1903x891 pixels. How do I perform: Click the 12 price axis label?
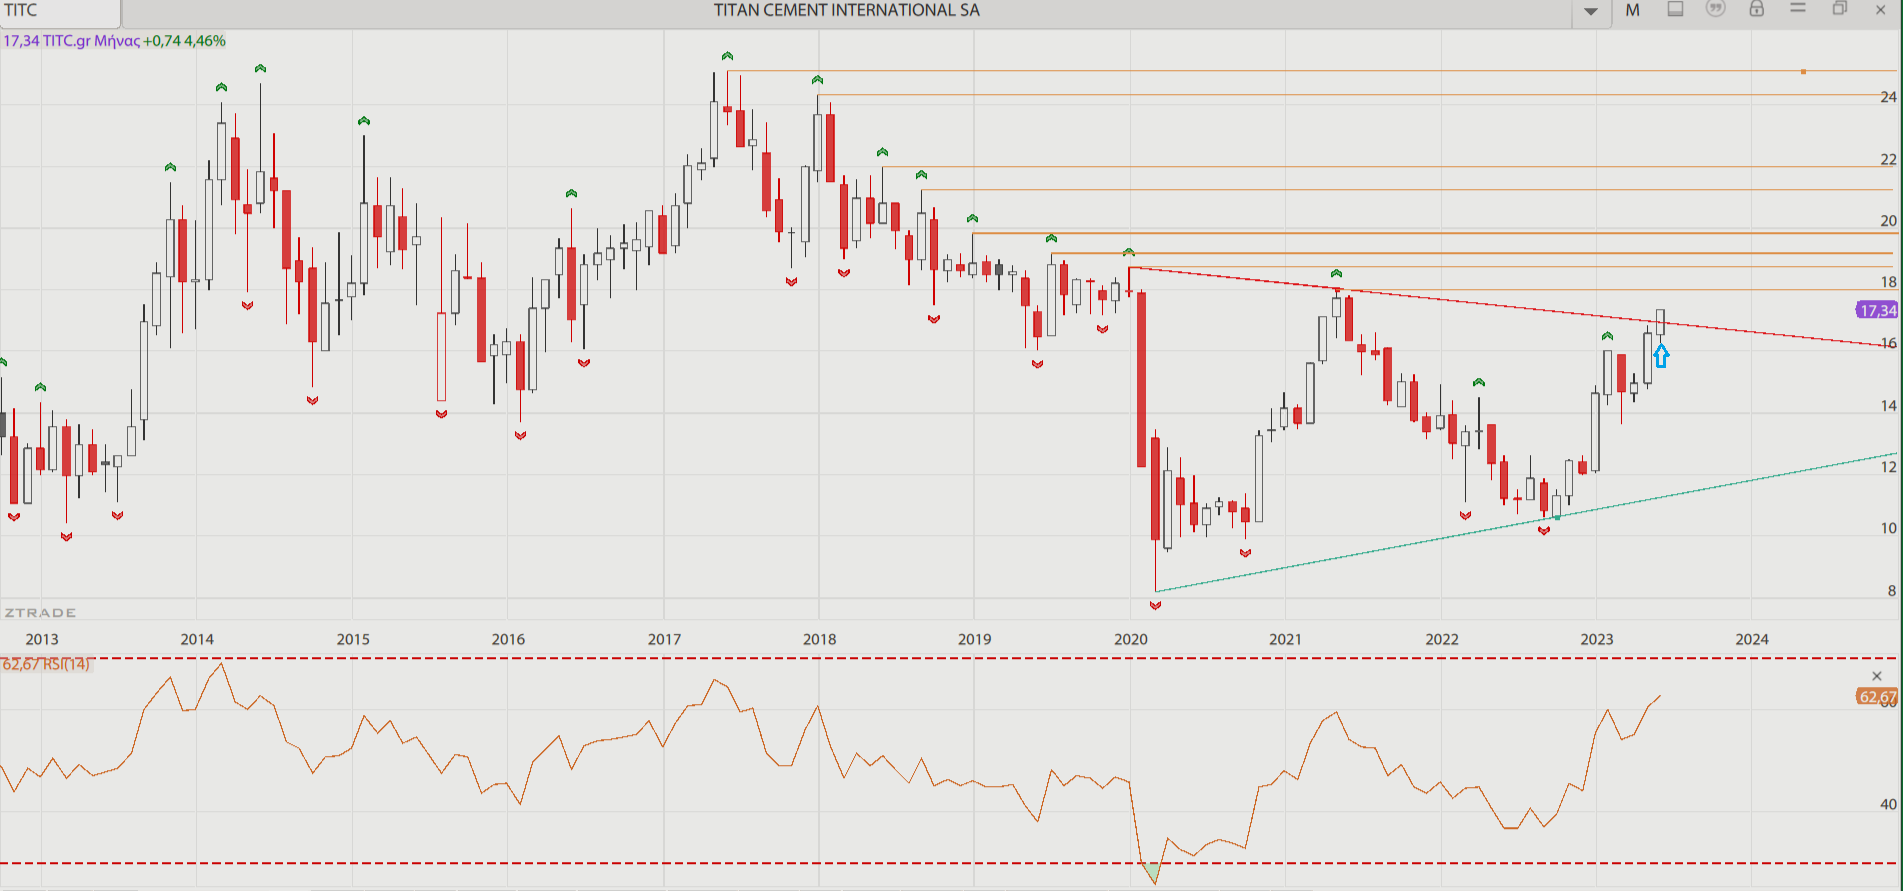[1888, 467]
